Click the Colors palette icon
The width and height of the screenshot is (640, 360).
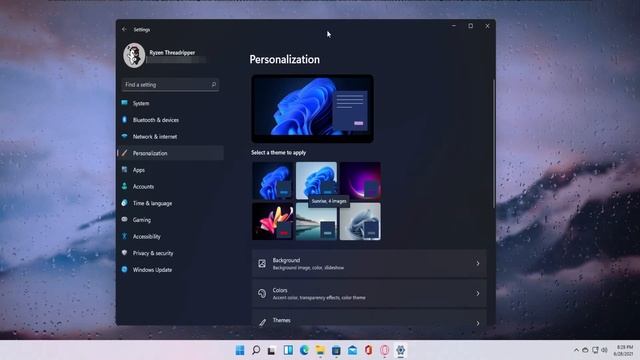262,293
